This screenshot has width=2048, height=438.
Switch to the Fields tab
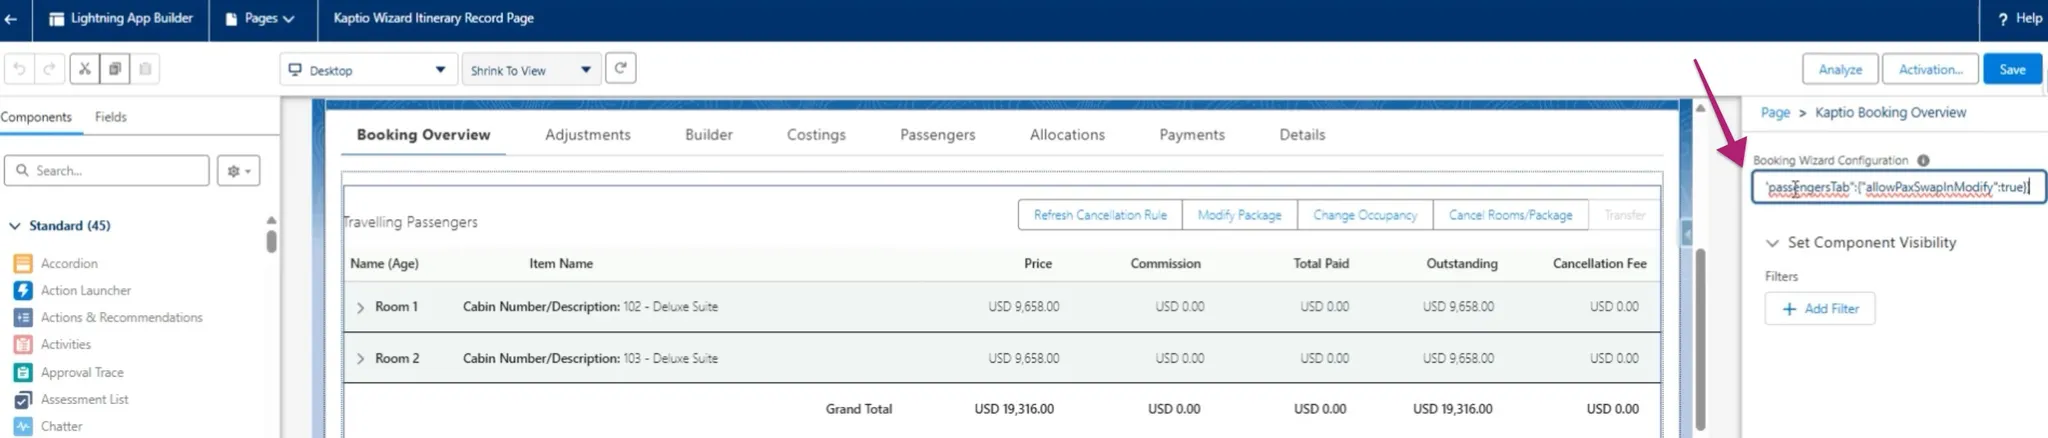pos(111,117)
